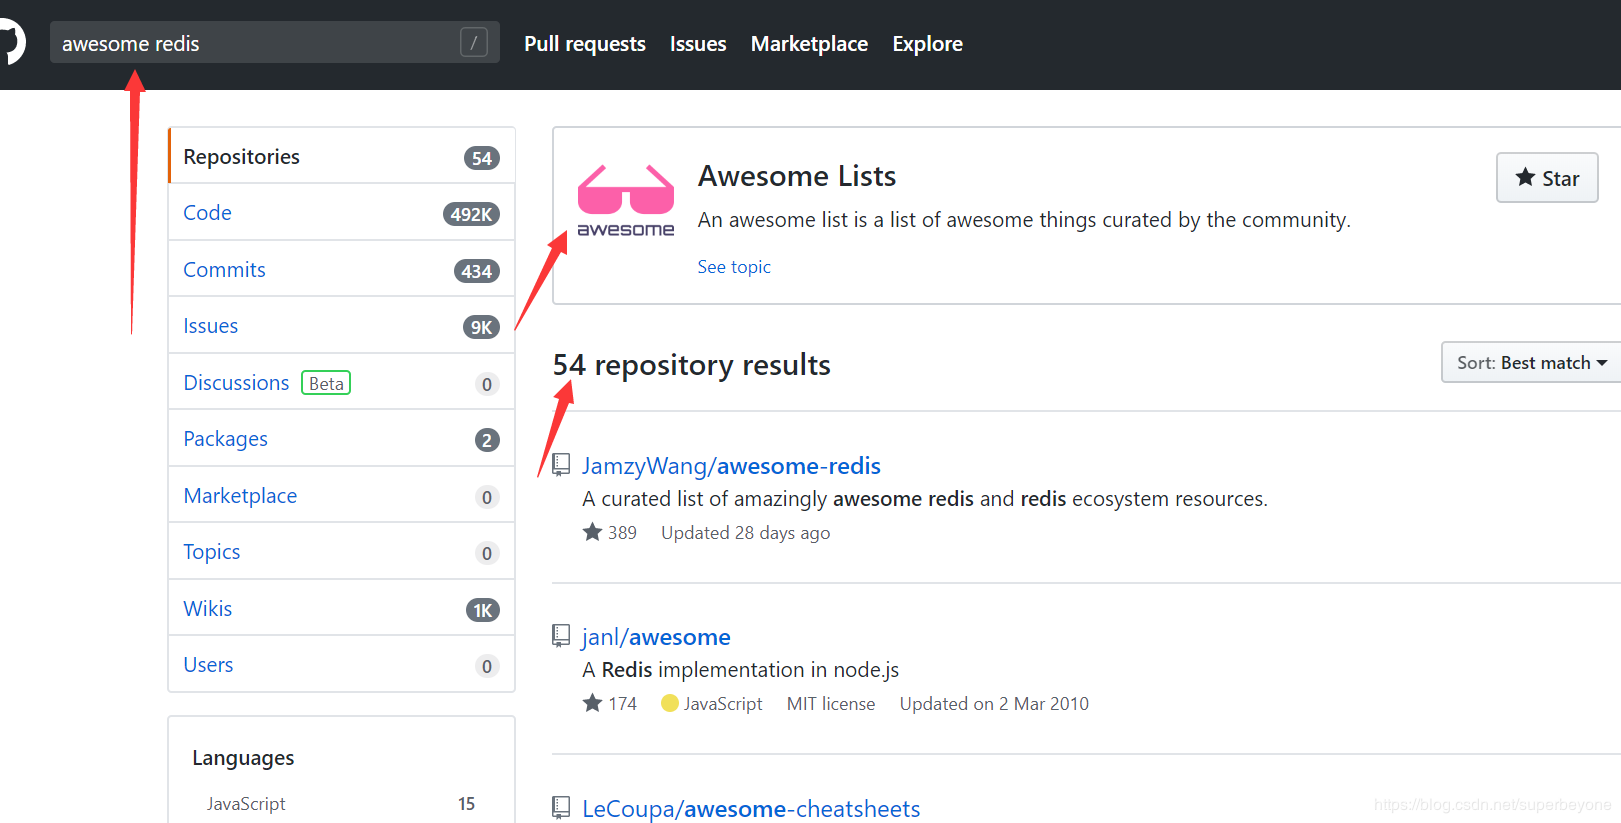Click the 2 count badge for Packages
The height and width of the screenshot is (823, 1621).
[487, 440]
